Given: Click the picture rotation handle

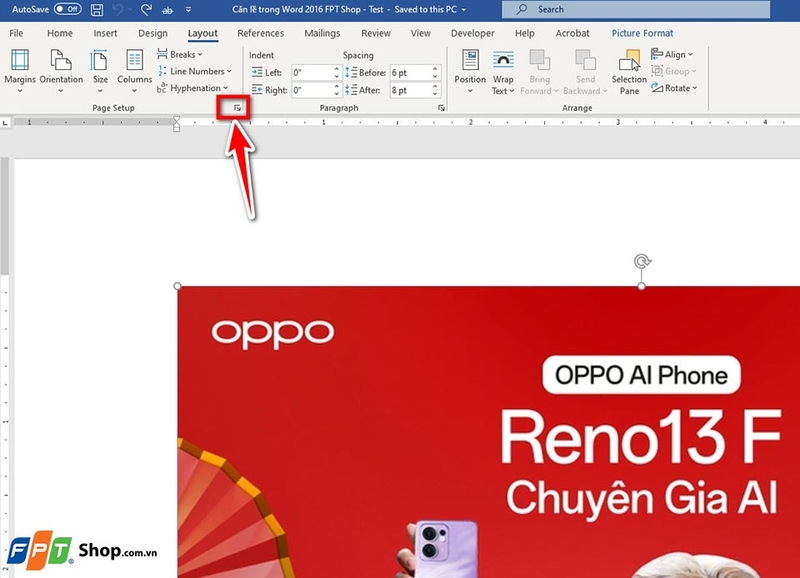Looking at the screenshot, I should [642, 262].
